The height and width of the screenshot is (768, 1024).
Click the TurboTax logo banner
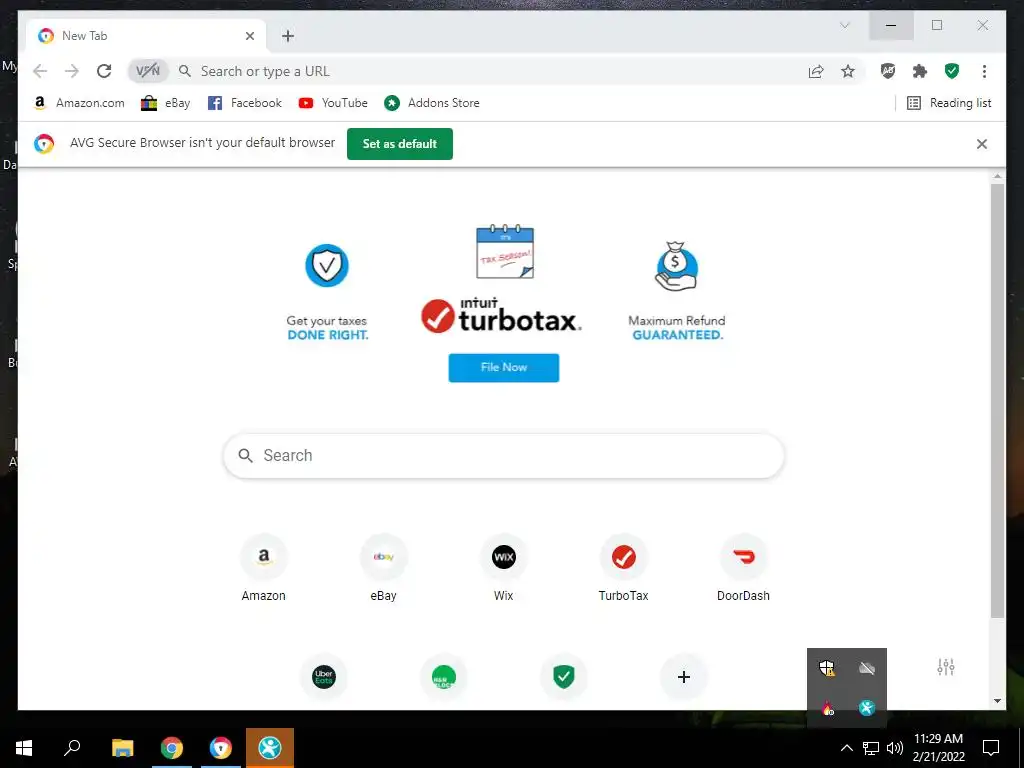501,316
